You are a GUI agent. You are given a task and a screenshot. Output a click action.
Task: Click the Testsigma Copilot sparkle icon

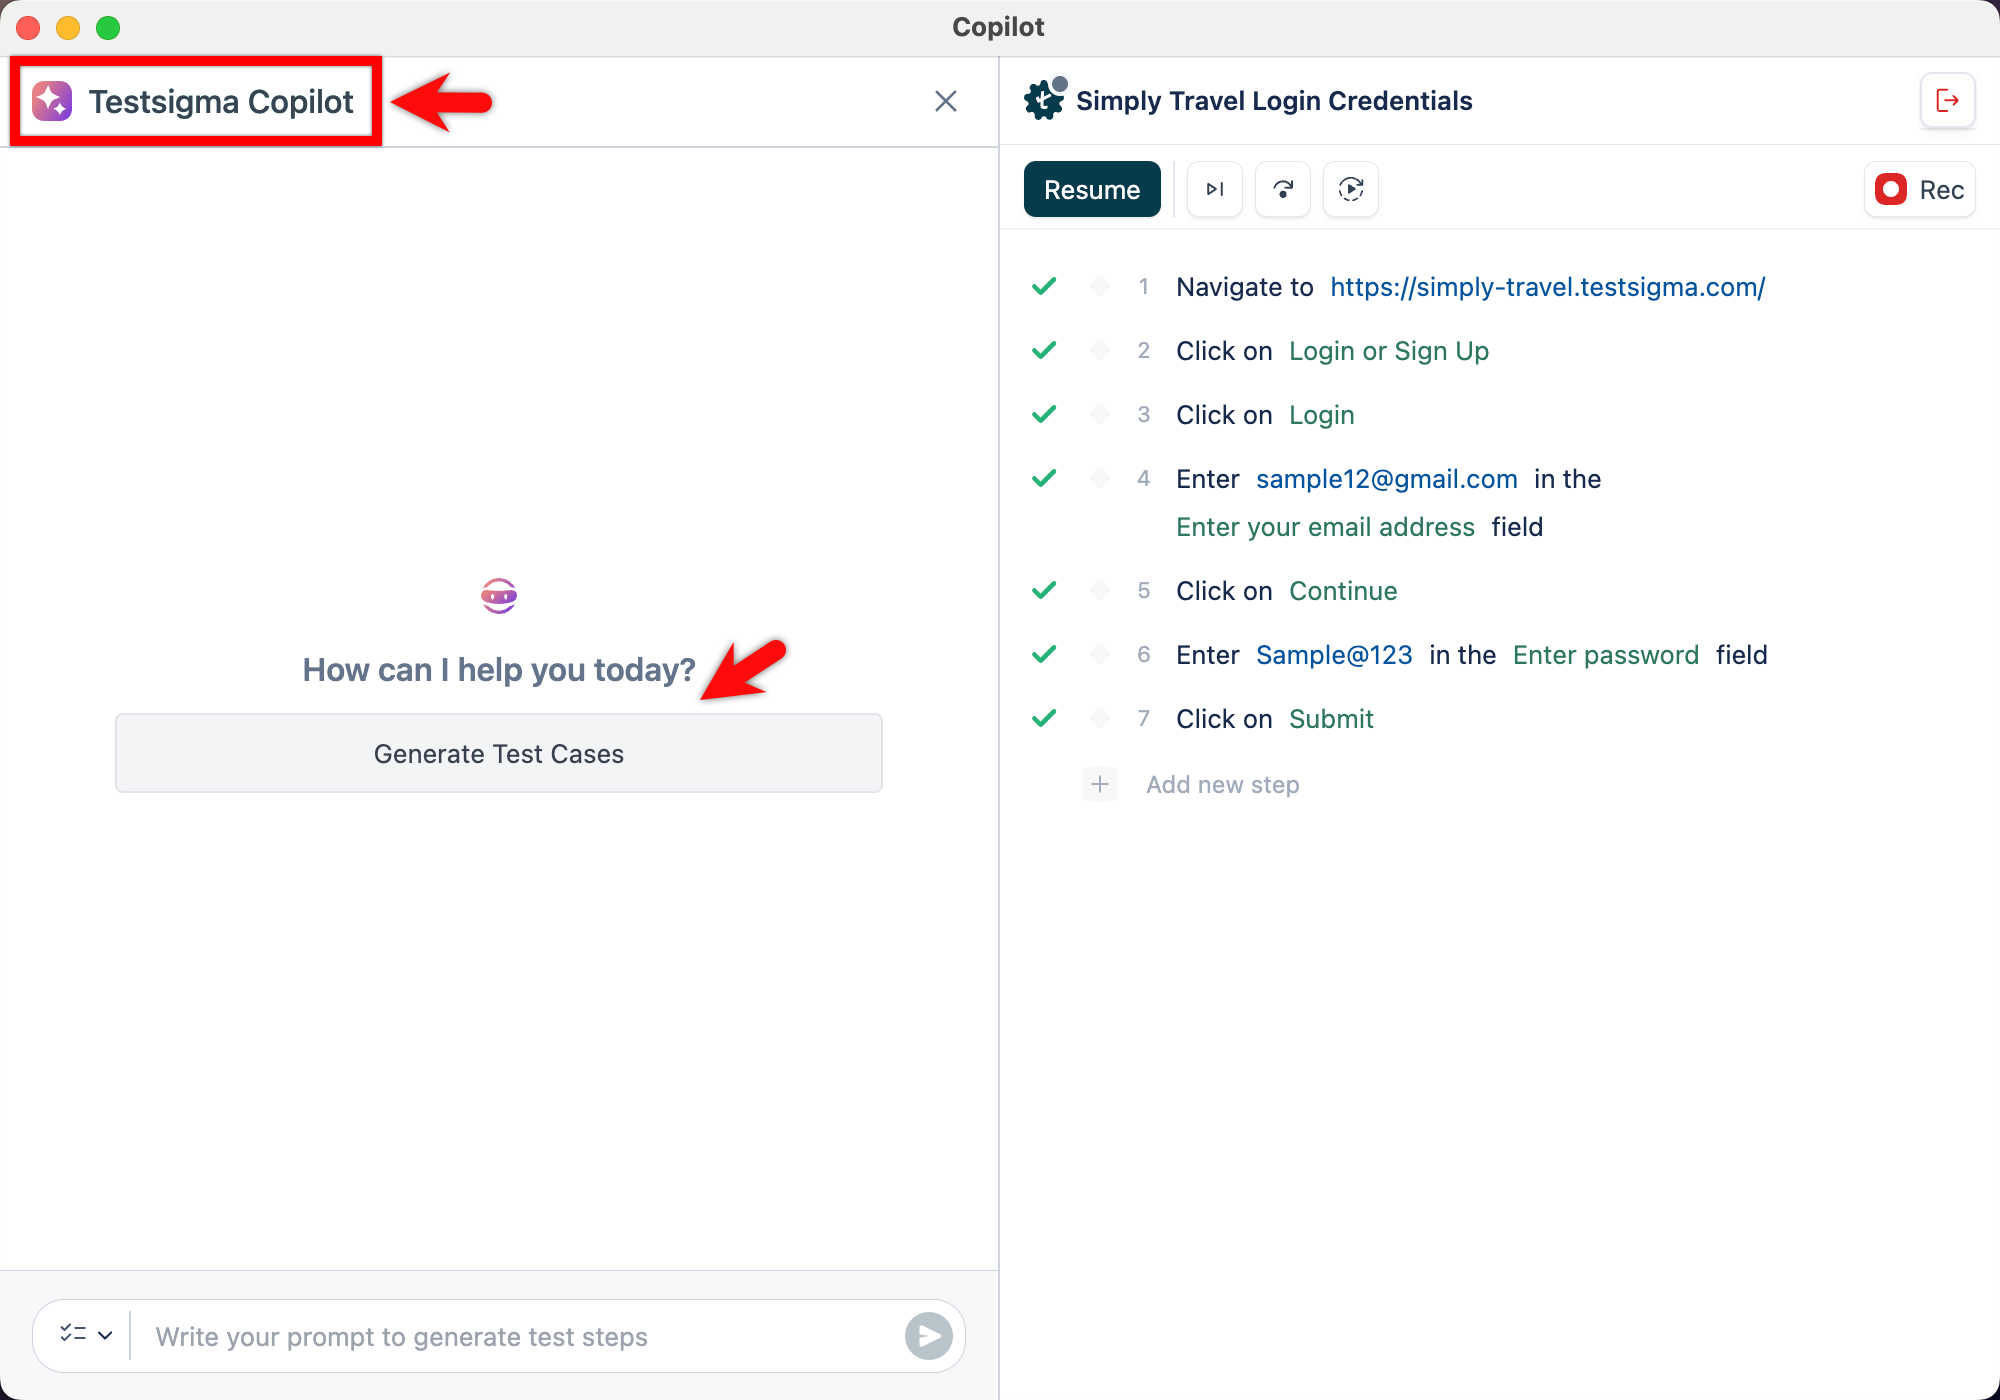tap(52, 101)
